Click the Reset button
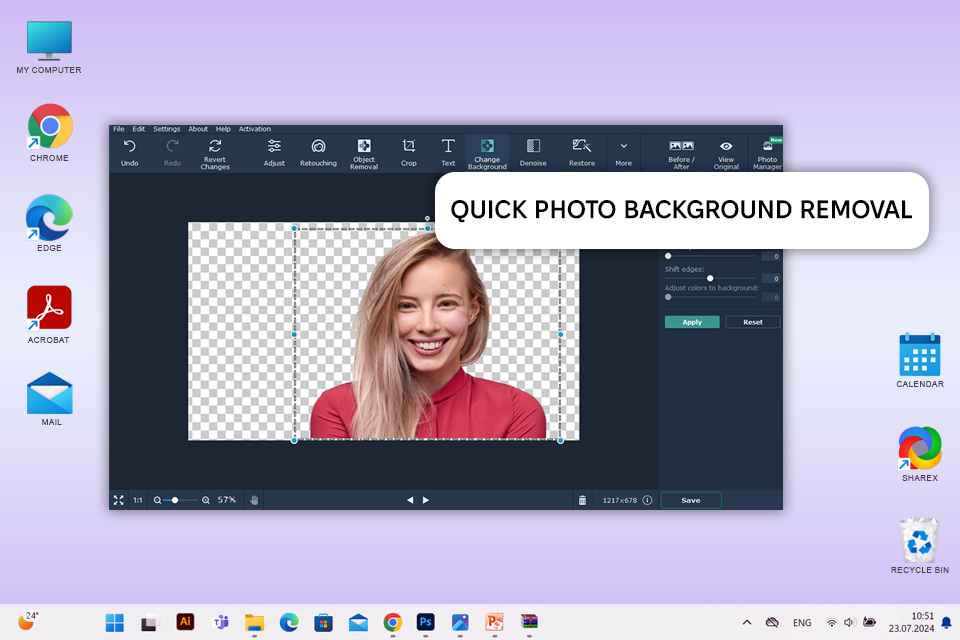Image resolution: width=960 pixels, height=640 pixels. [752, 322]
